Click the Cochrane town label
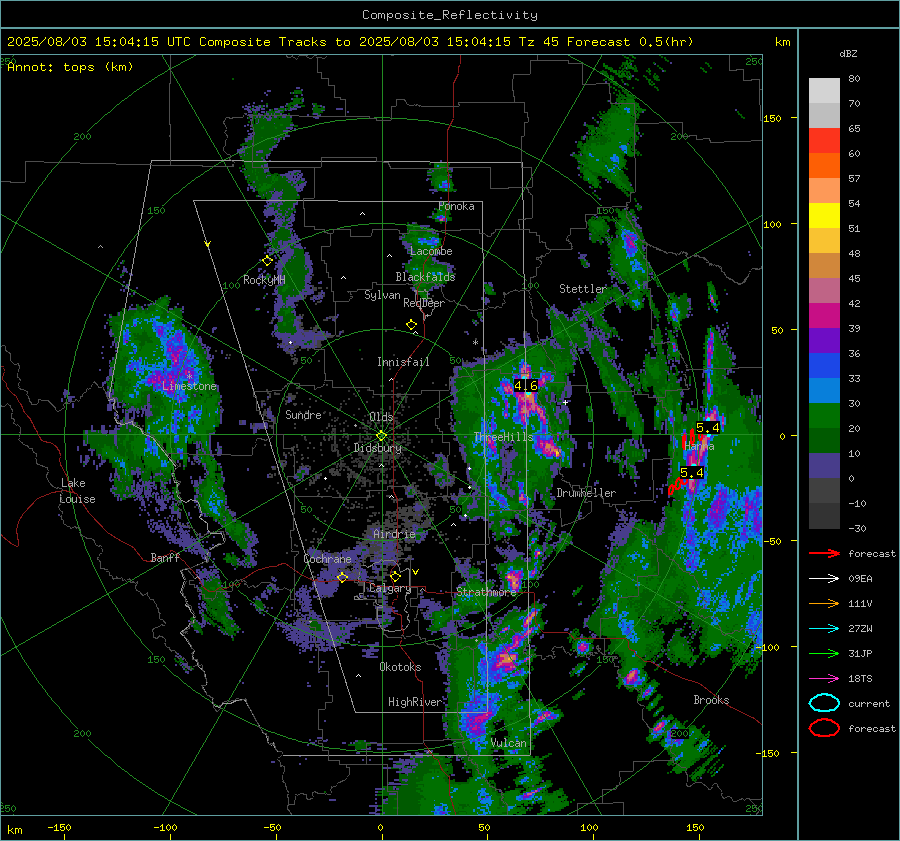This screenshot has height=841, width=900. point(327,559)
